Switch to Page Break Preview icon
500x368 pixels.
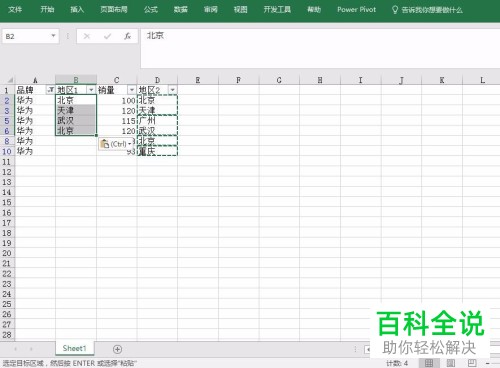tap(472, 363)
